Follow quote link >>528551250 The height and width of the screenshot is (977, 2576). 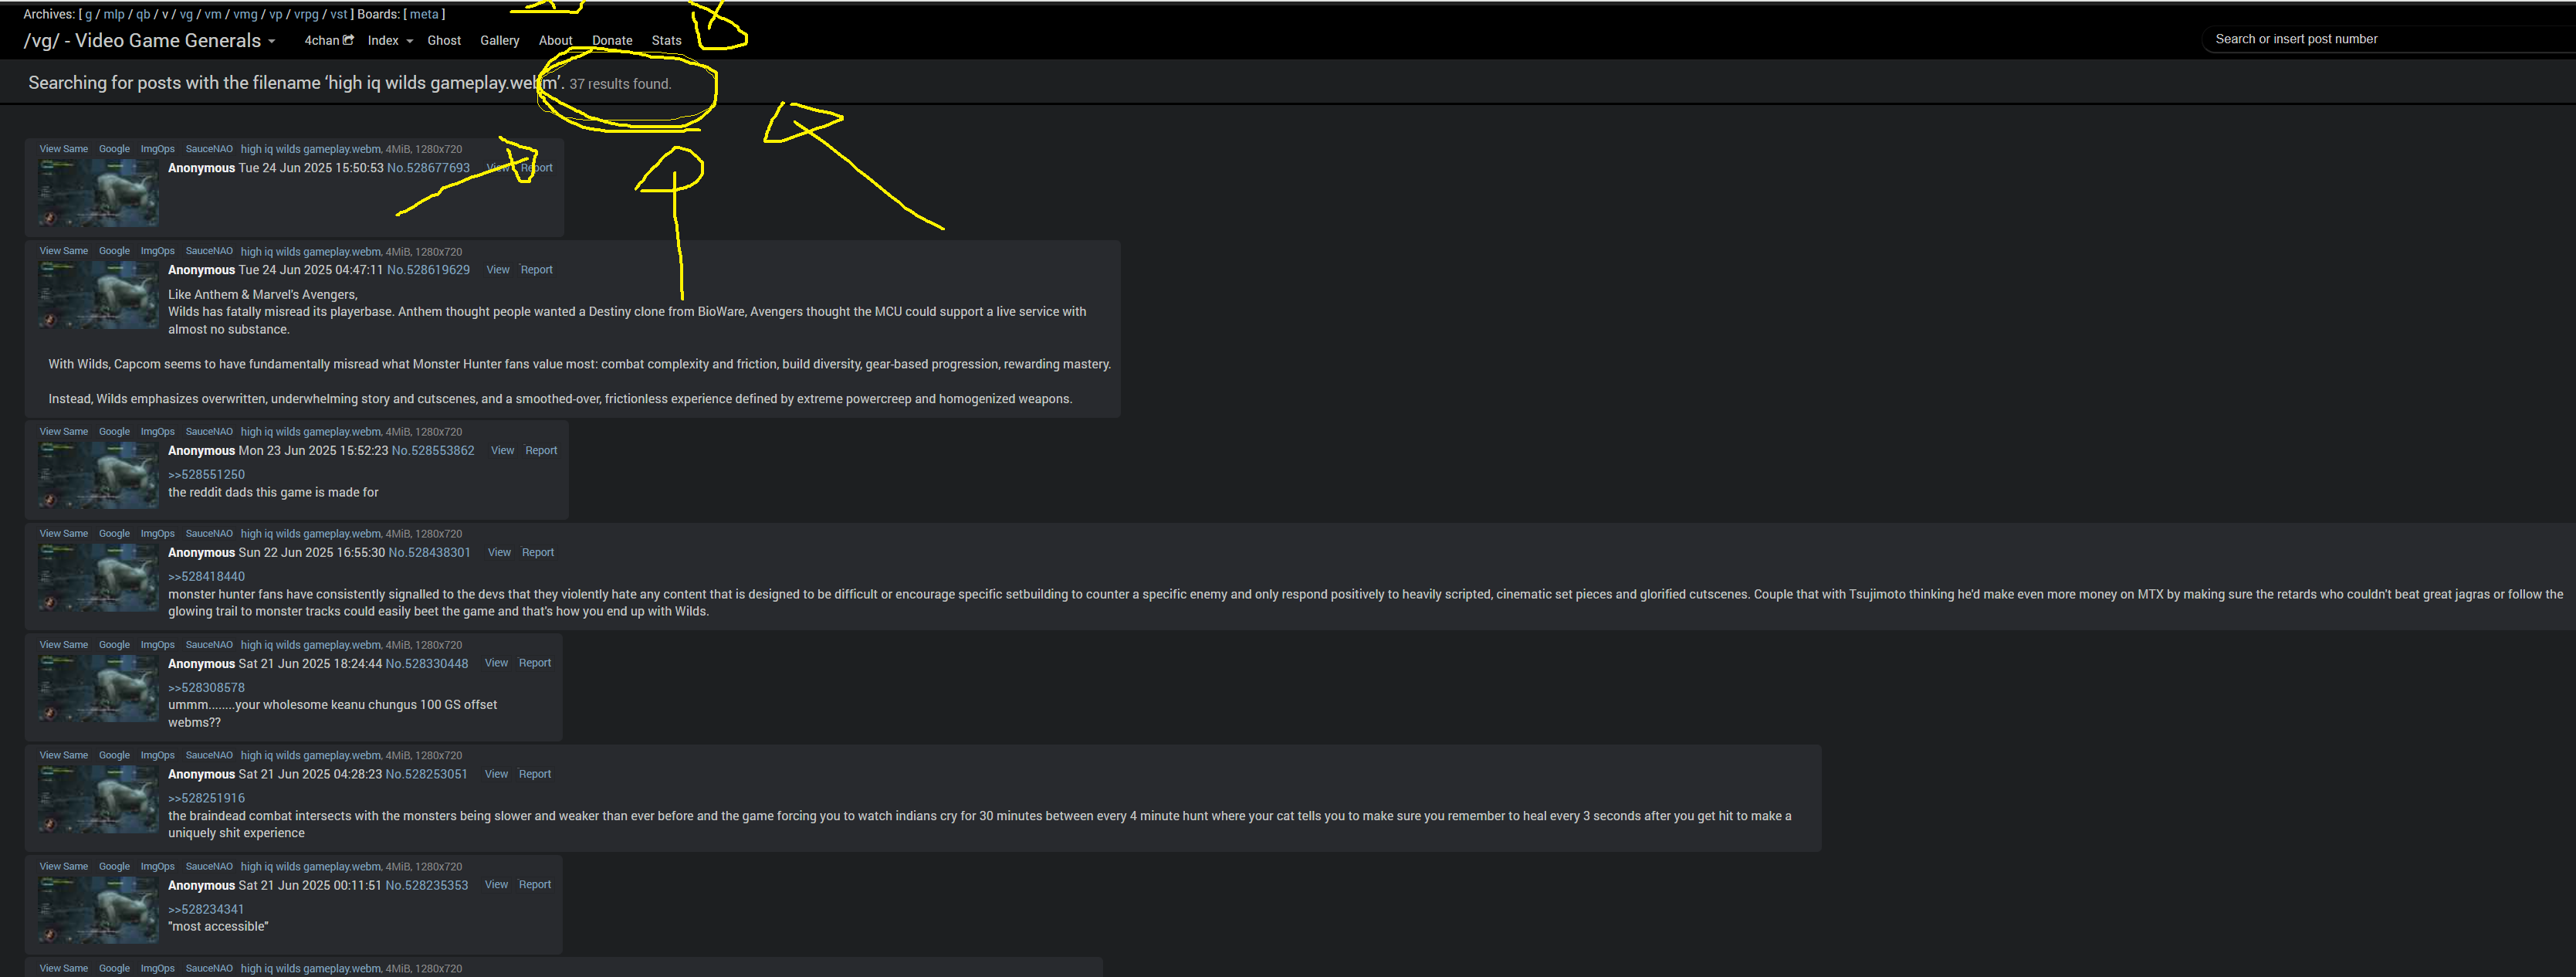pos(206,475)
